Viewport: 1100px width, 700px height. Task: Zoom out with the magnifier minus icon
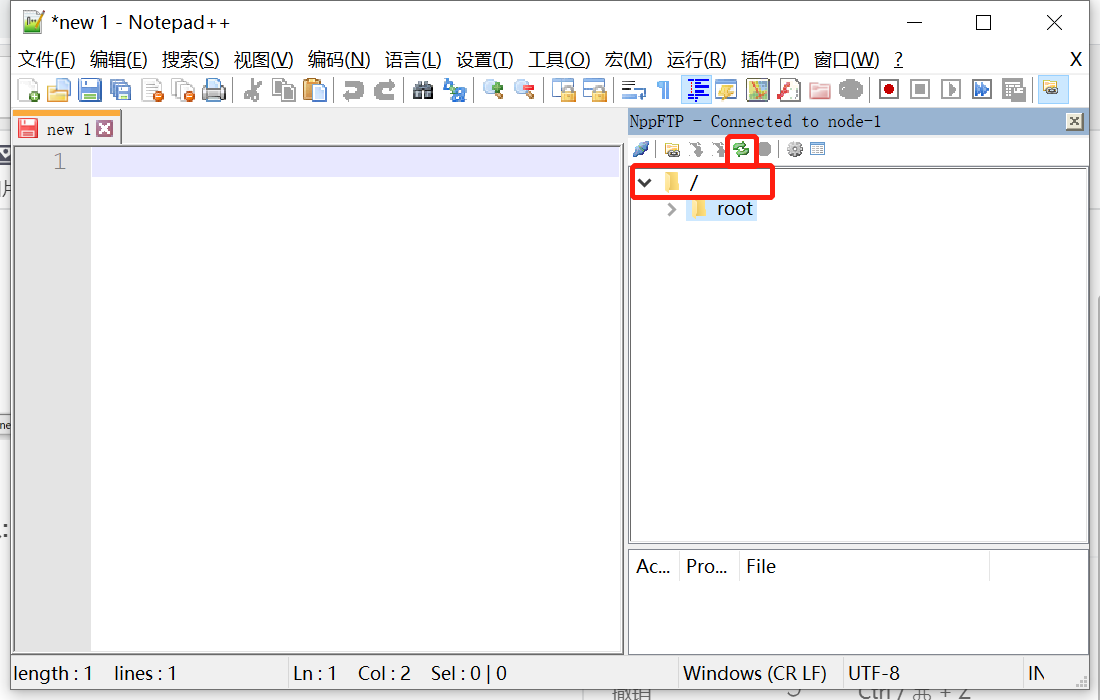(524, 90)
